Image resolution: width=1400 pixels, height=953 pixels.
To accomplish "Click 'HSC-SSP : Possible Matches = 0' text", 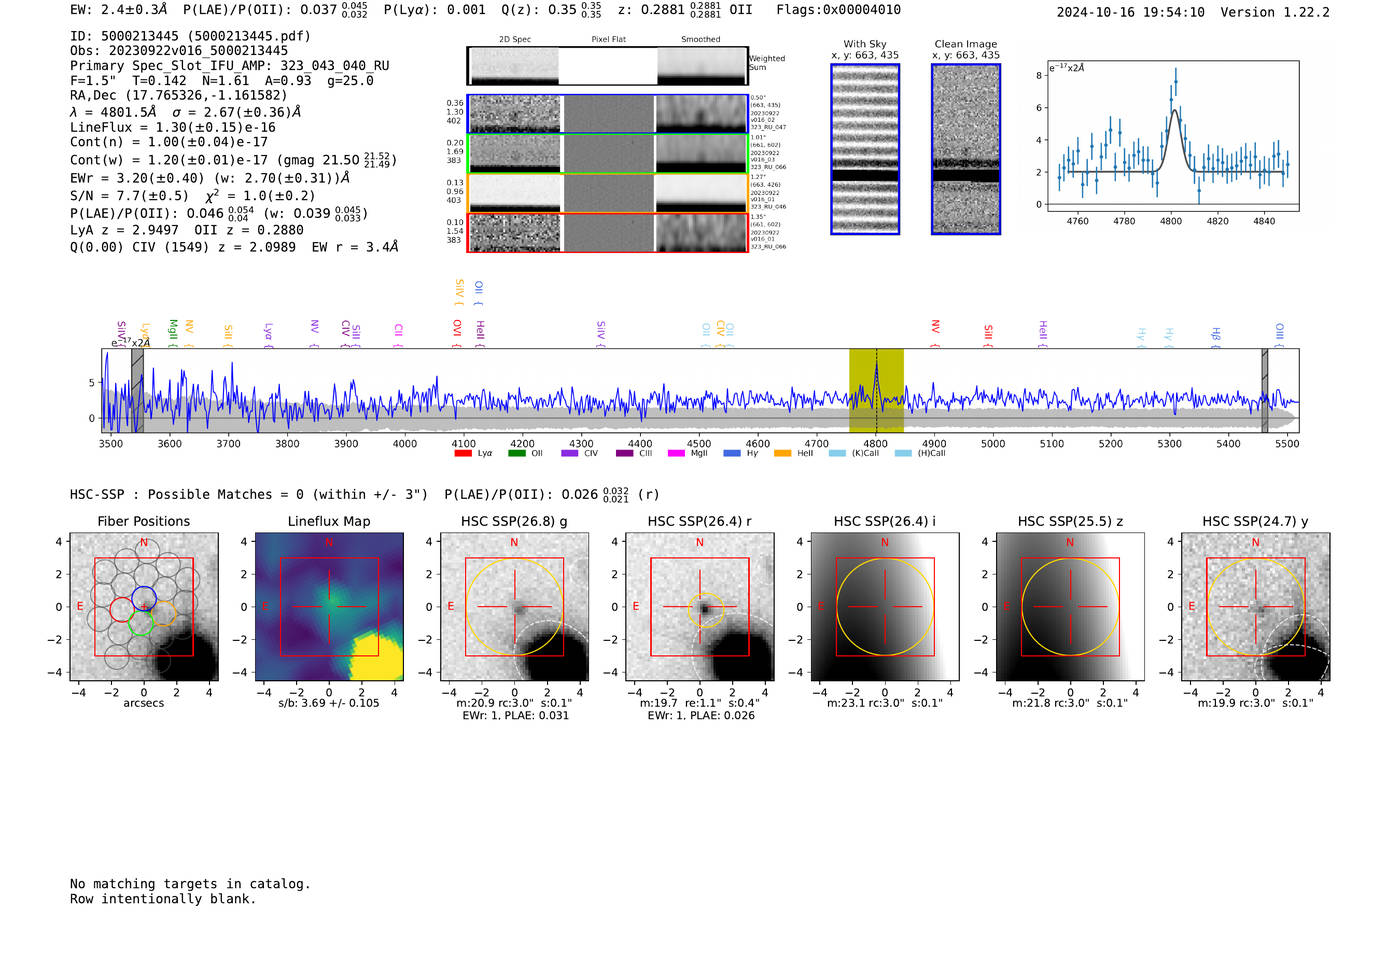I will [x=187, y=495].
